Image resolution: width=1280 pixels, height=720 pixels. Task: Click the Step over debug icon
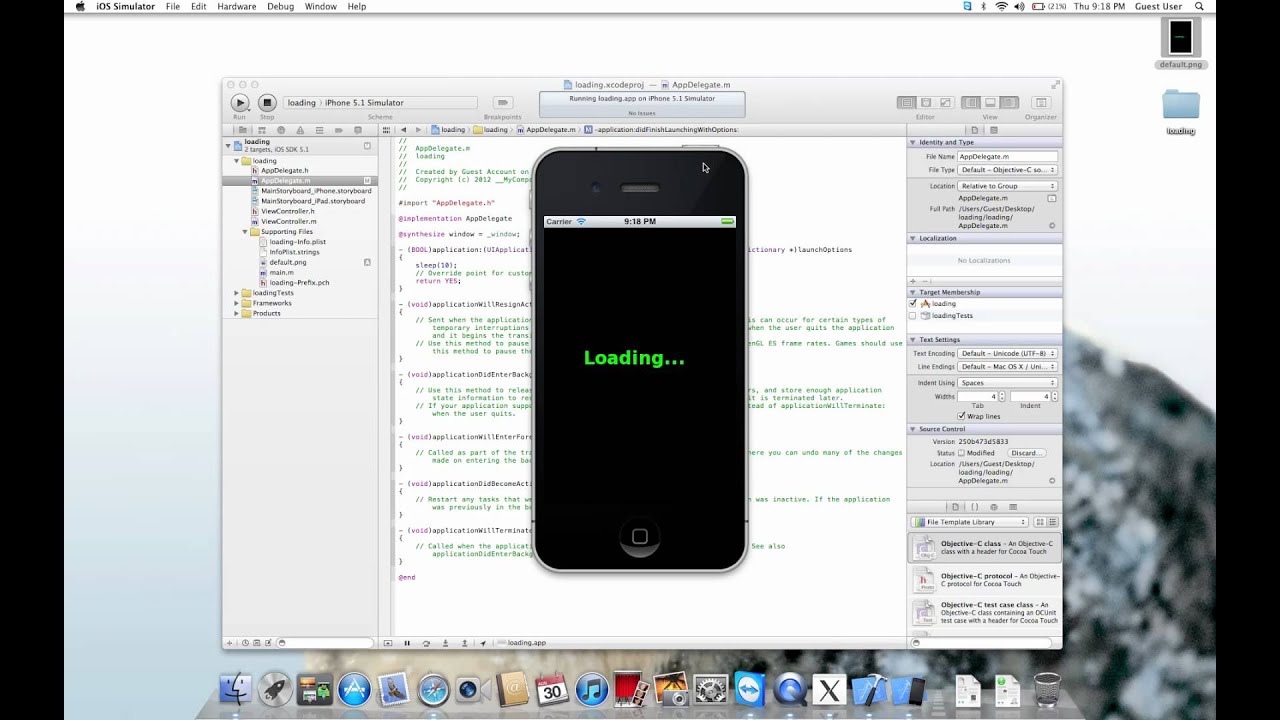coord(426,643)
